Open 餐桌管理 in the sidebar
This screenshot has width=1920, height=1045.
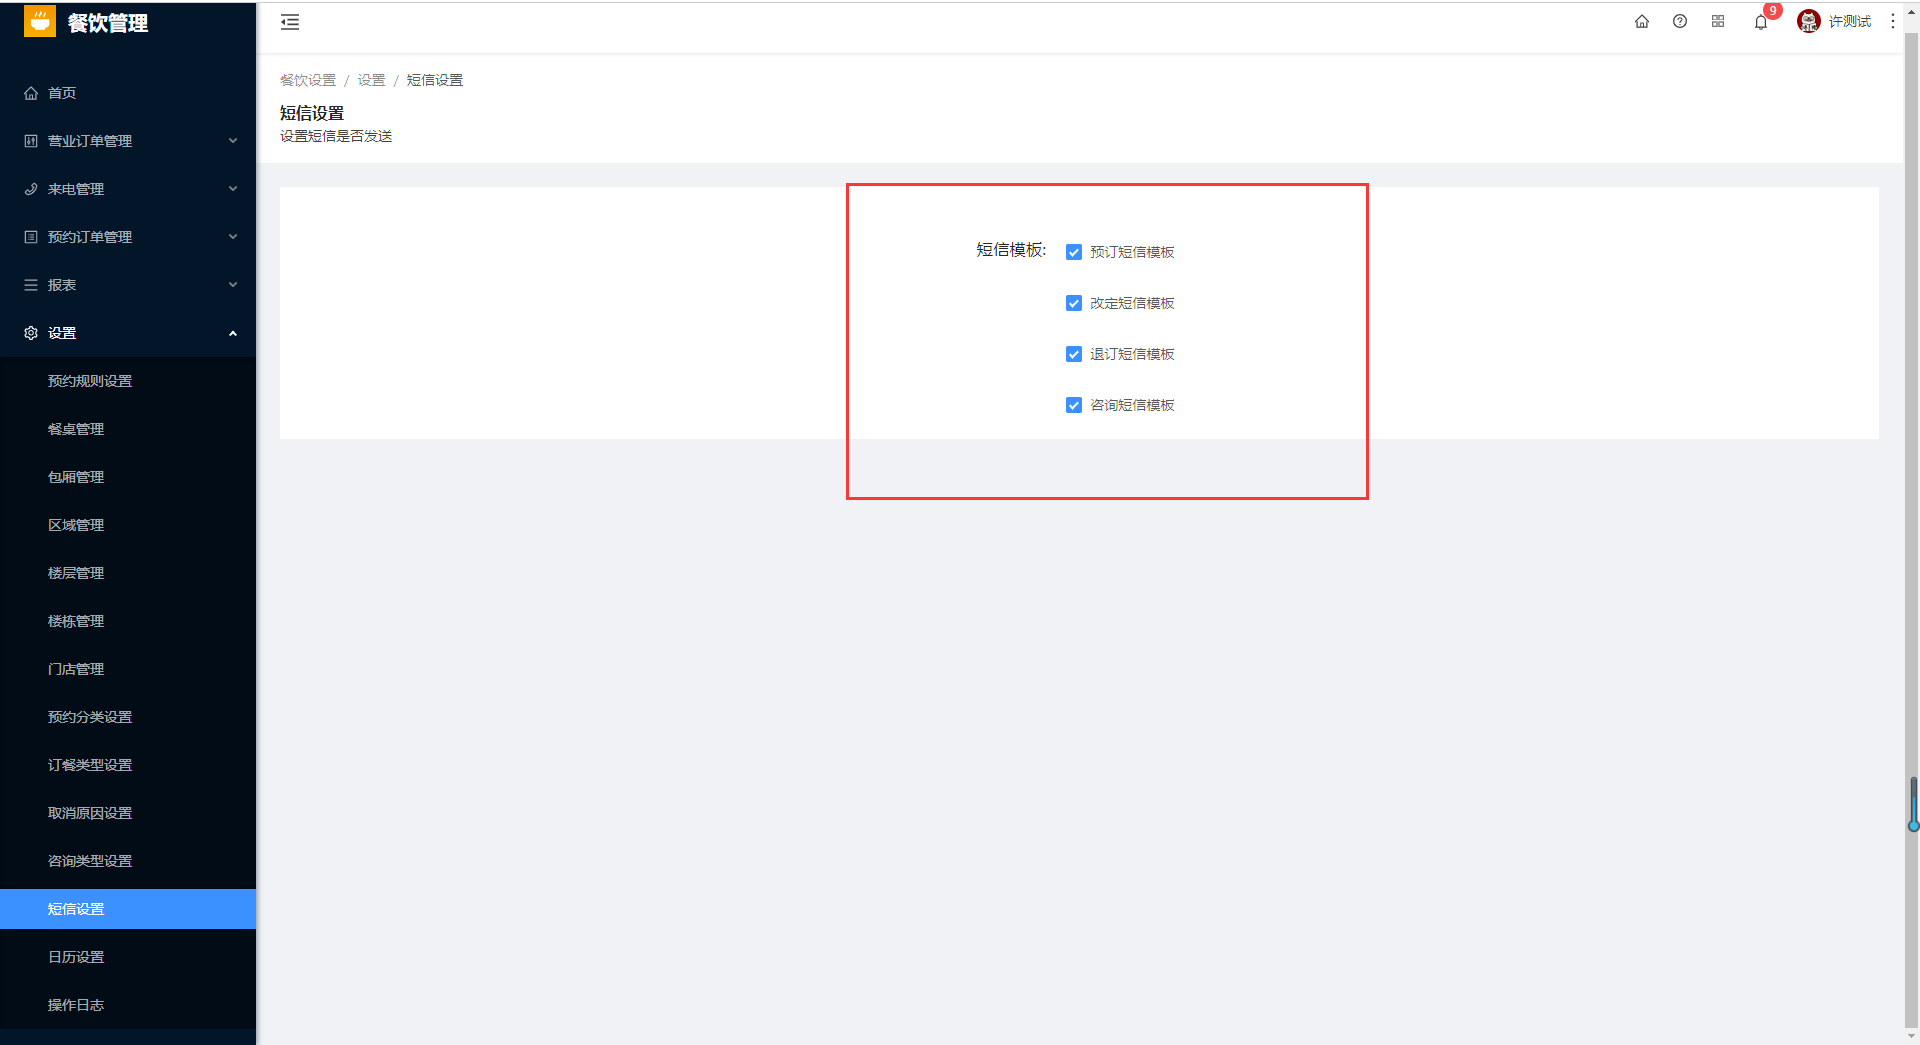pyautogui.click(x=128, y=429)
